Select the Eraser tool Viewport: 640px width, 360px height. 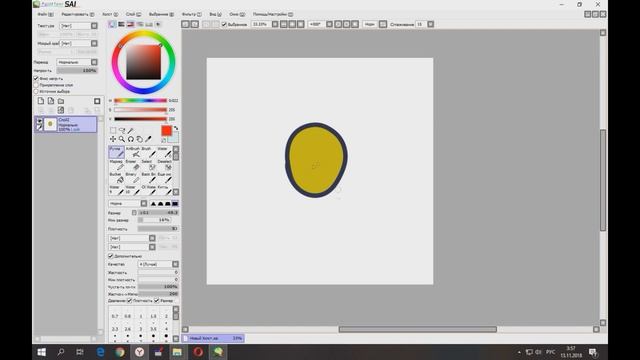[x=133, y=165]
